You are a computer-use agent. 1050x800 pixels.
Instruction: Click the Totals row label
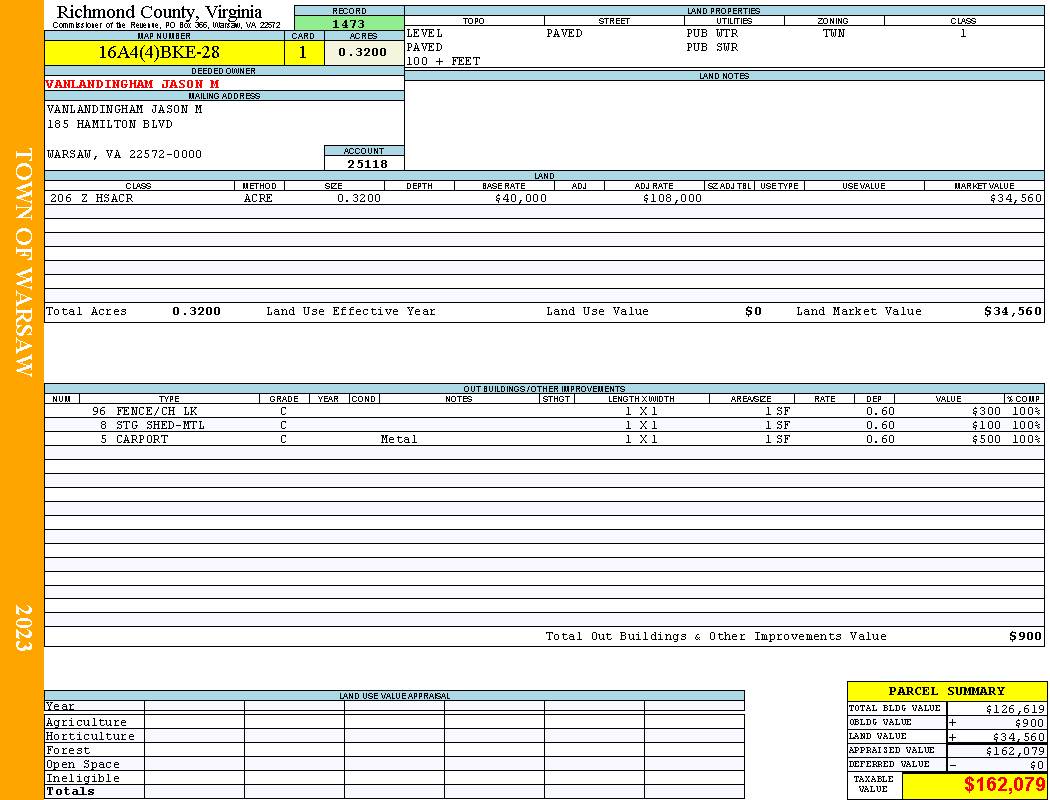70,791
